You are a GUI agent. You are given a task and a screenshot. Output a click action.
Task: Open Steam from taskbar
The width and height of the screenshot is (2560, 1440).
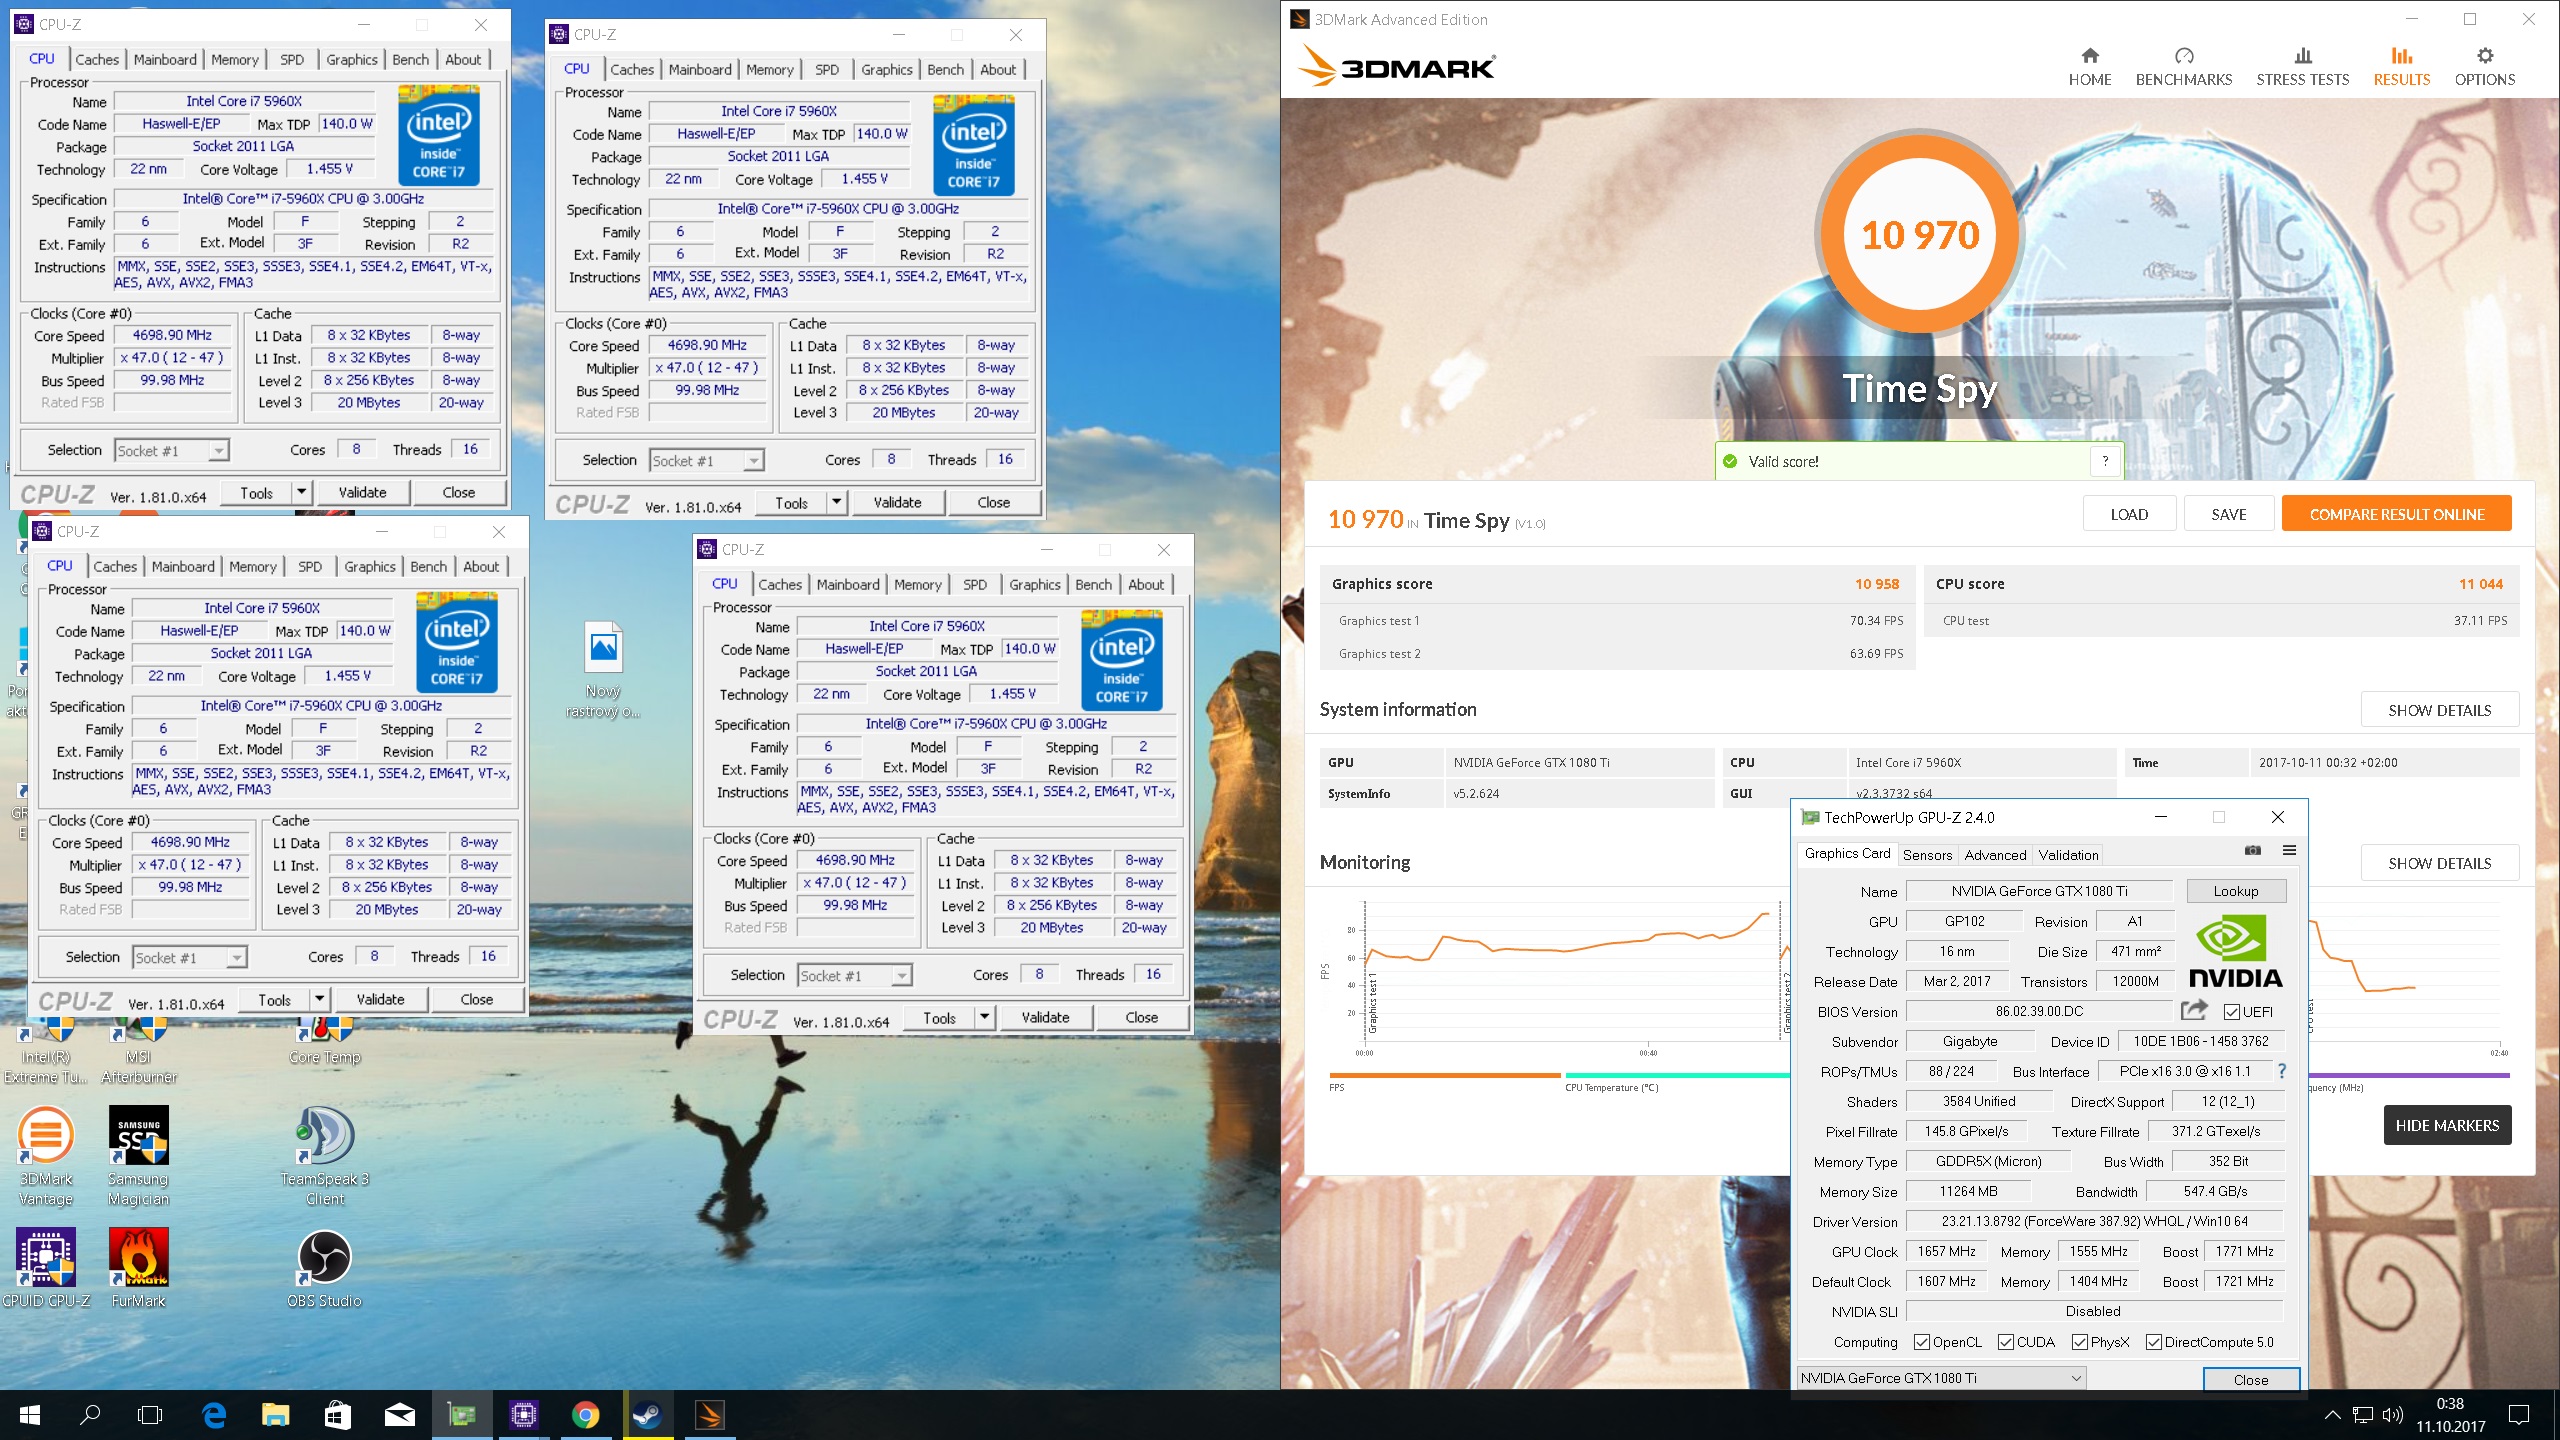(x=647, y=1415)
